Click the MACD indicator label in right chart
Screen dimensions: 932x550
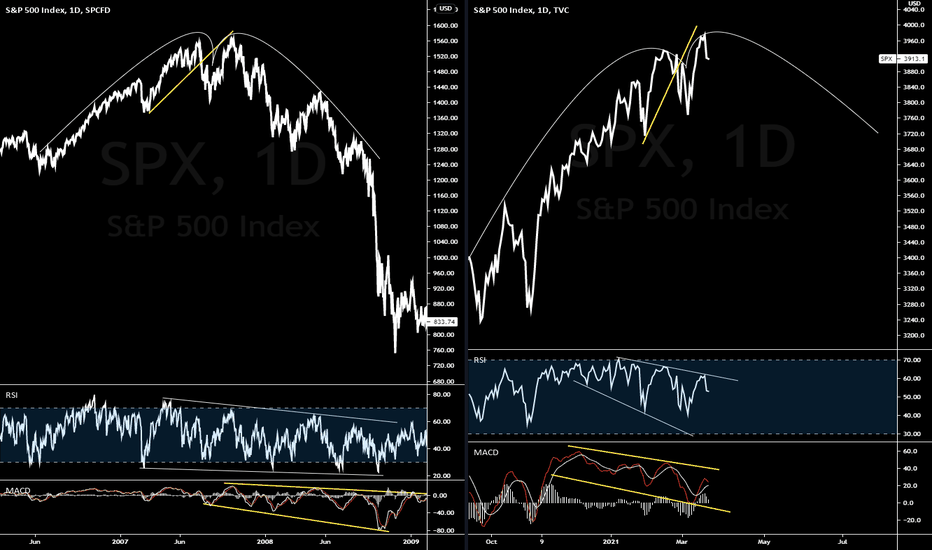click(x=486, y=452)
